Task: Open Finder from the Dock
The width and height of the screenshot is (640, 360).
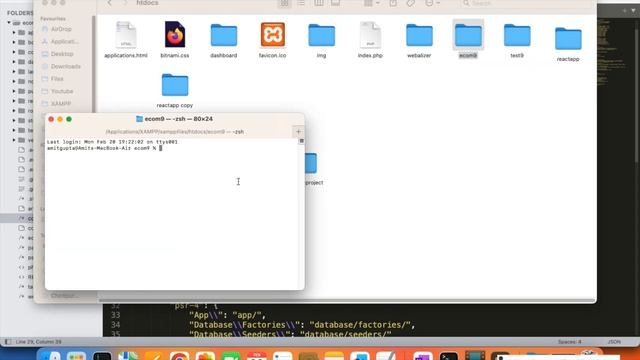Action: point(51,356)
